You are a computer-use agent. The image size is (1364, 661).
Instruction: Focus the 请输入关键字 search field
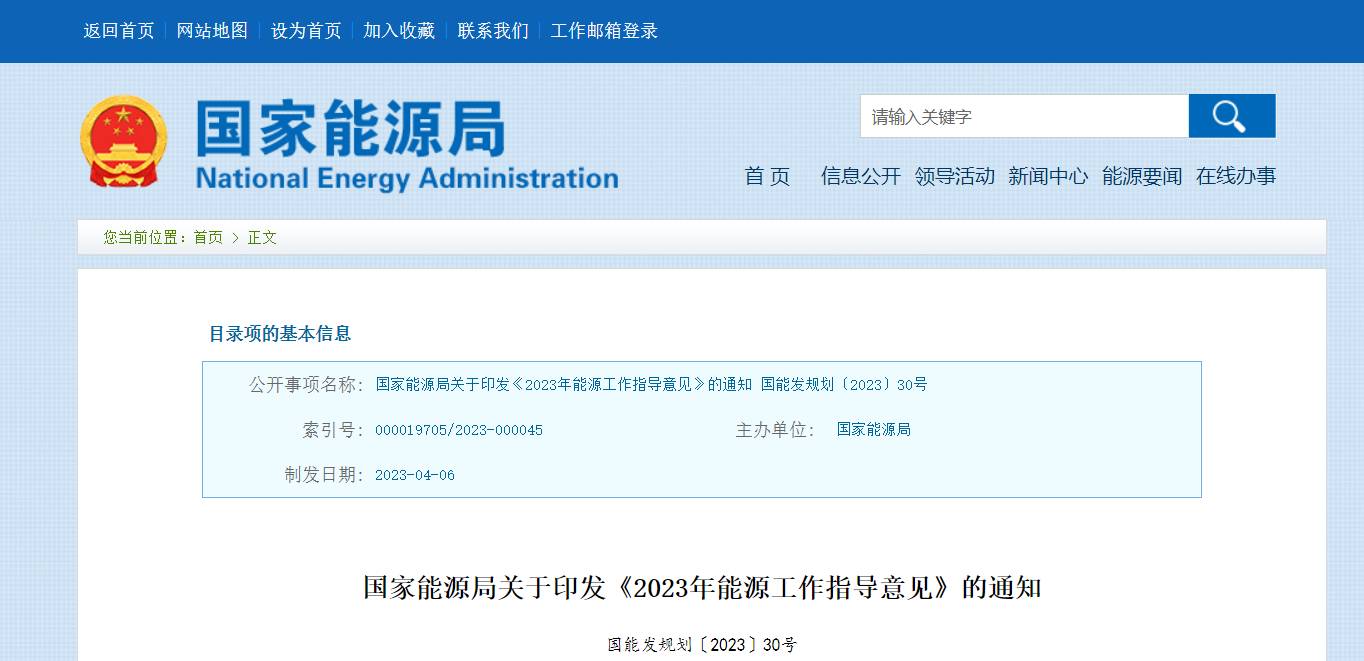[x=1024, y=116]
